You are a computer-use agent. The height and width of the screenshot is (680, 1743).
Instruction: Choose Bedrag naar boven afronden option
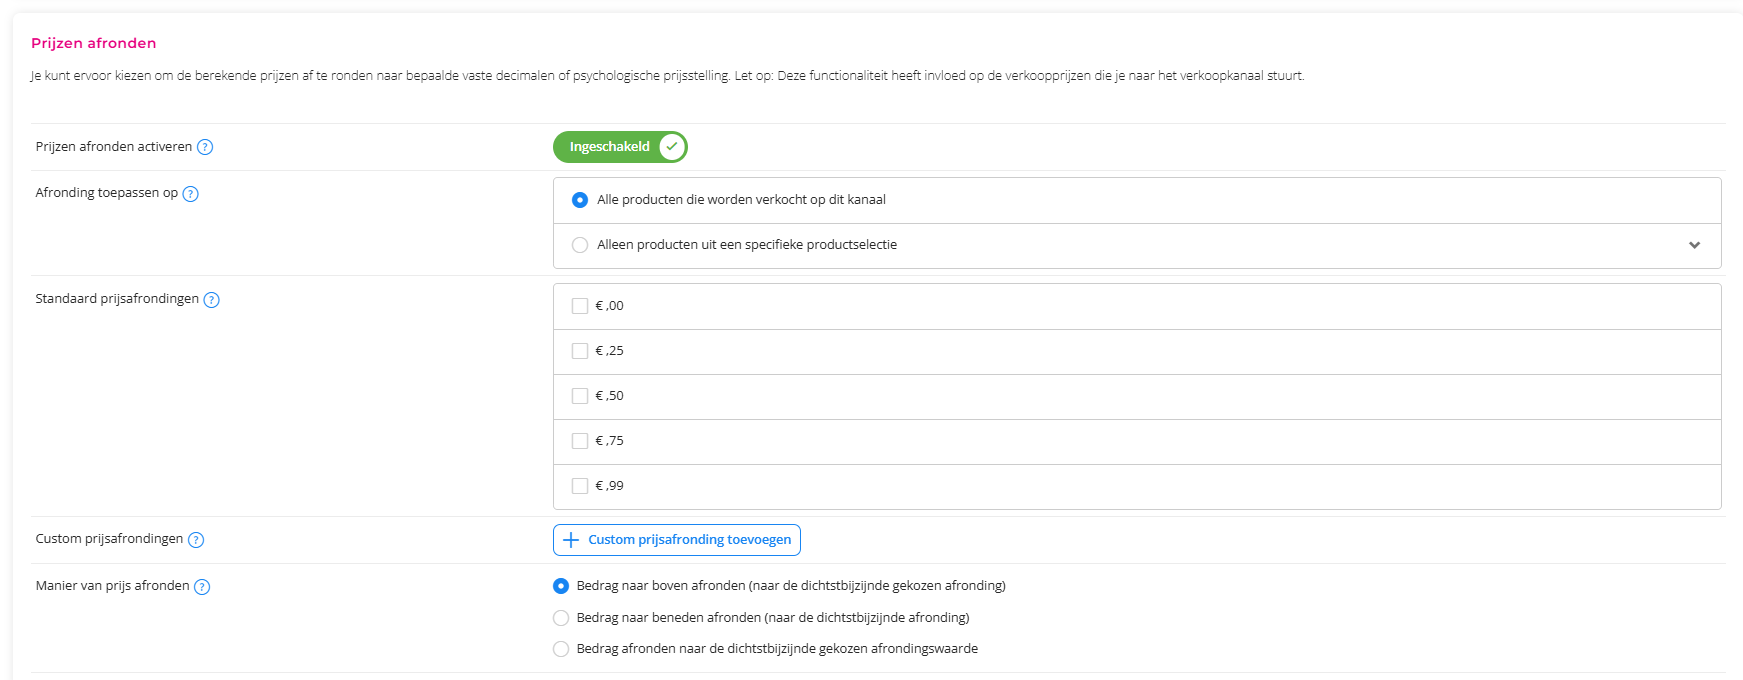[561, 586]
